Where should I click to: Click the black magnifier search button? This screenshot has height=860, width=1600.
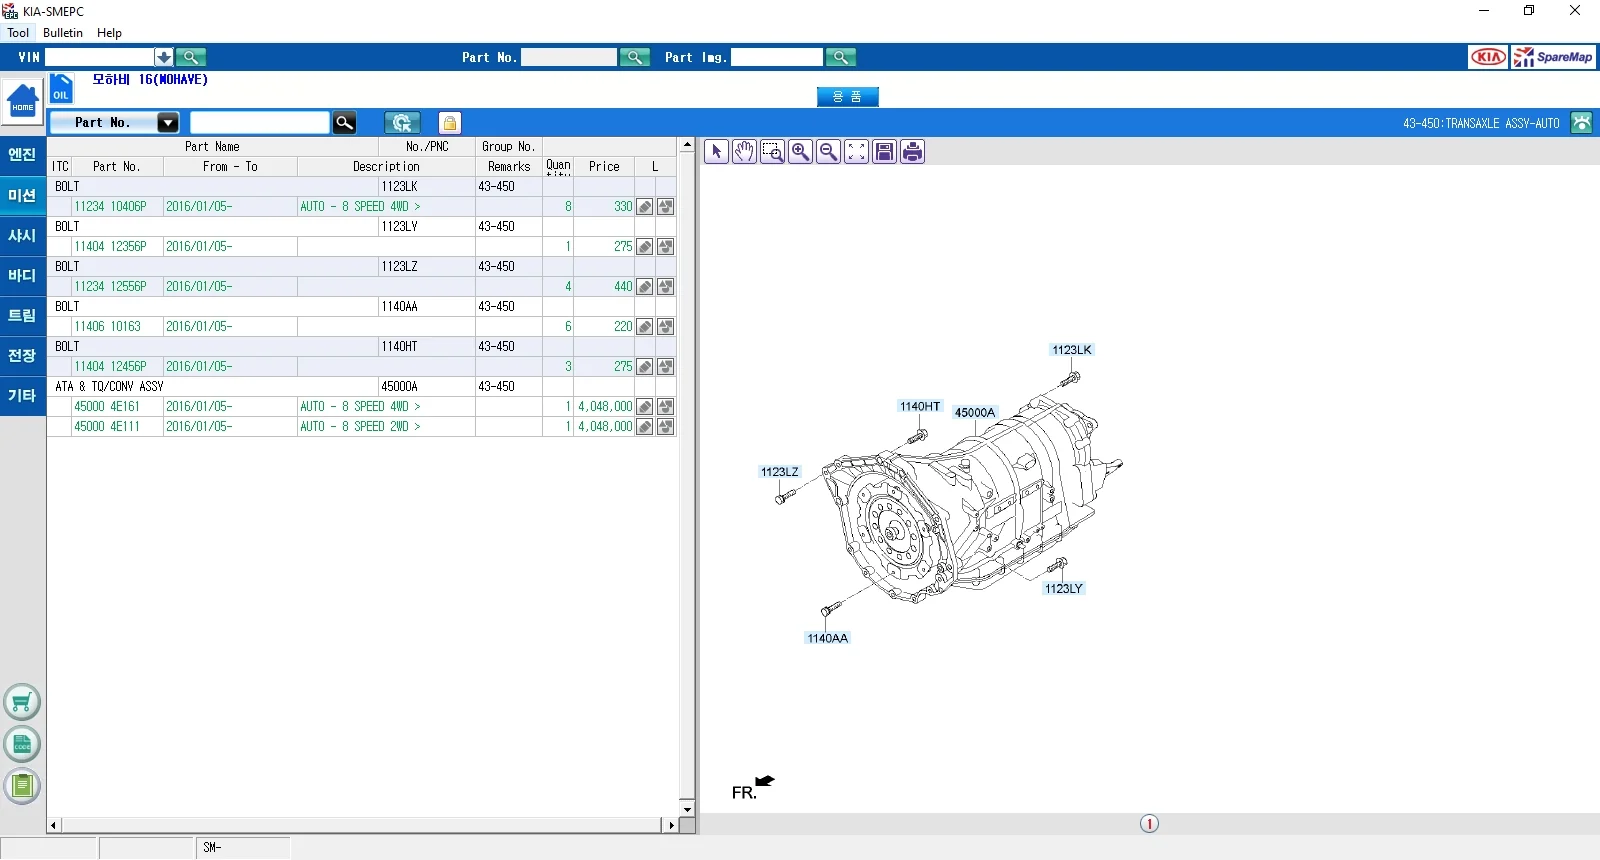click(x=344, y=122)
